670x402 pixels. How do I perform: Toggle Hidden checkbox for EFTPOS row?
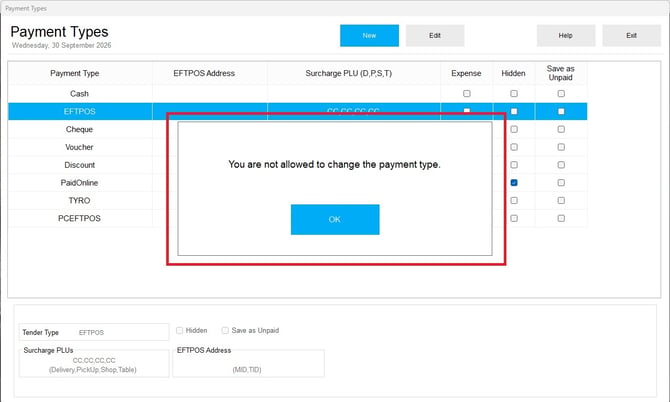[514, 112]
